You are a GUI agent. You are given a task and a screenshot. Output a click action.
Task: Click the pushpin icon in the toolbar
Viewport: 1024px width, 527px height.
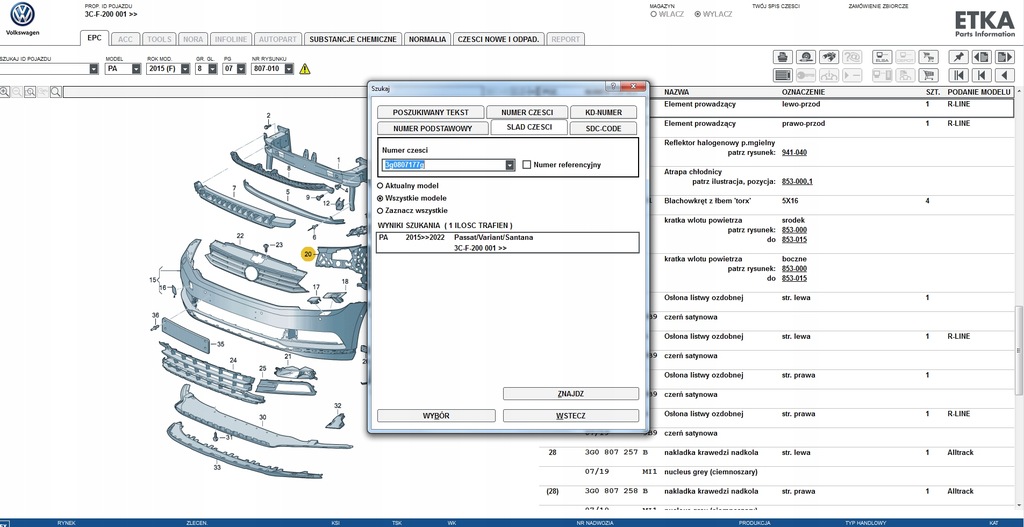point(960,57)
